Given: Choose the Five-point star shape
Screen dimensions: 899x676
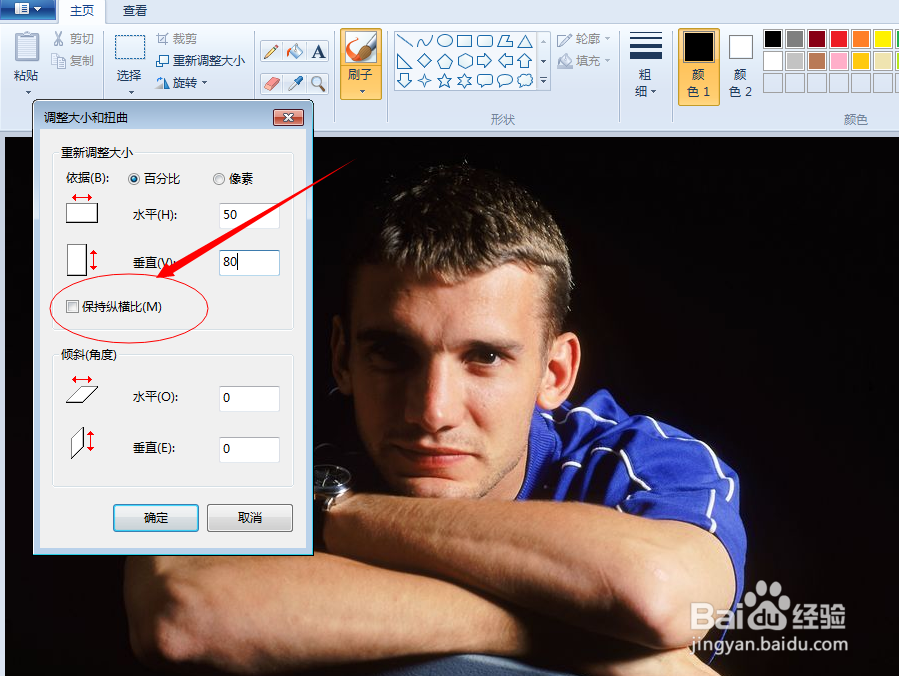Looking at the screenshot, I should tap(445, 80).
